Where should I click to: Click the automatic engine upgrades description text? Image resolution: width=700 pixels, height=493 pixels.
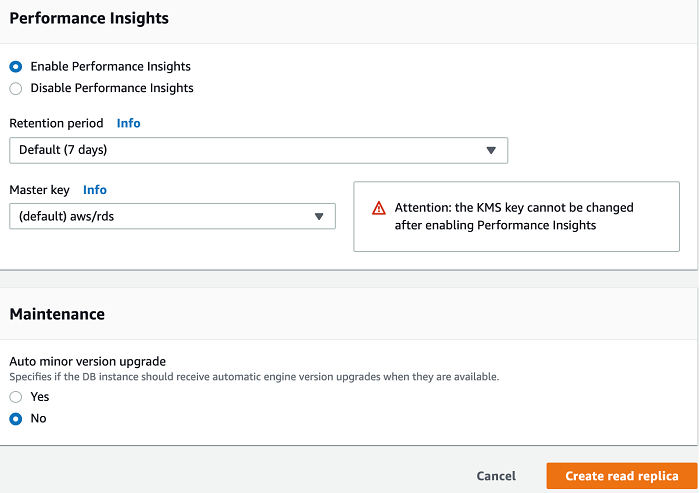coord(254,377)
